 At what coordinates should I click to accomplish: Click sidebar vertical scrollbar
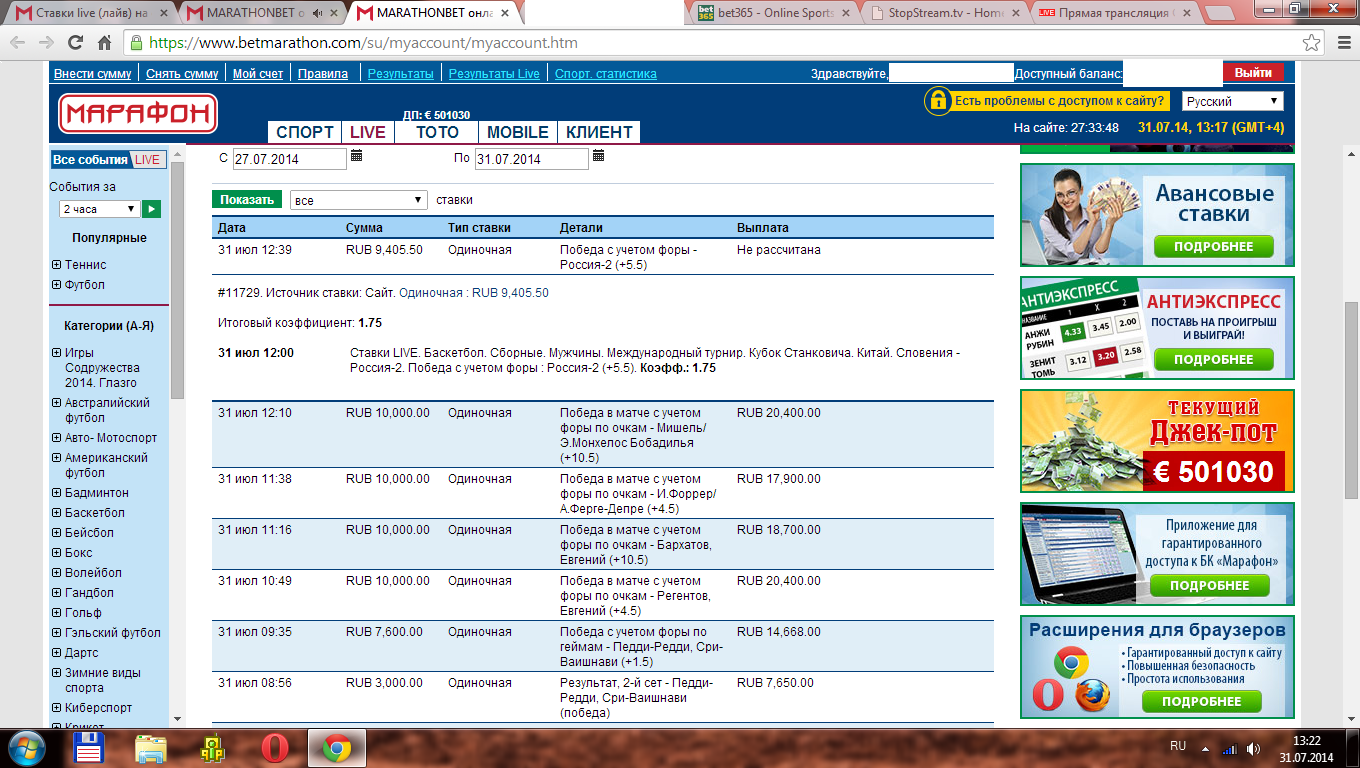tap(178, 280)
